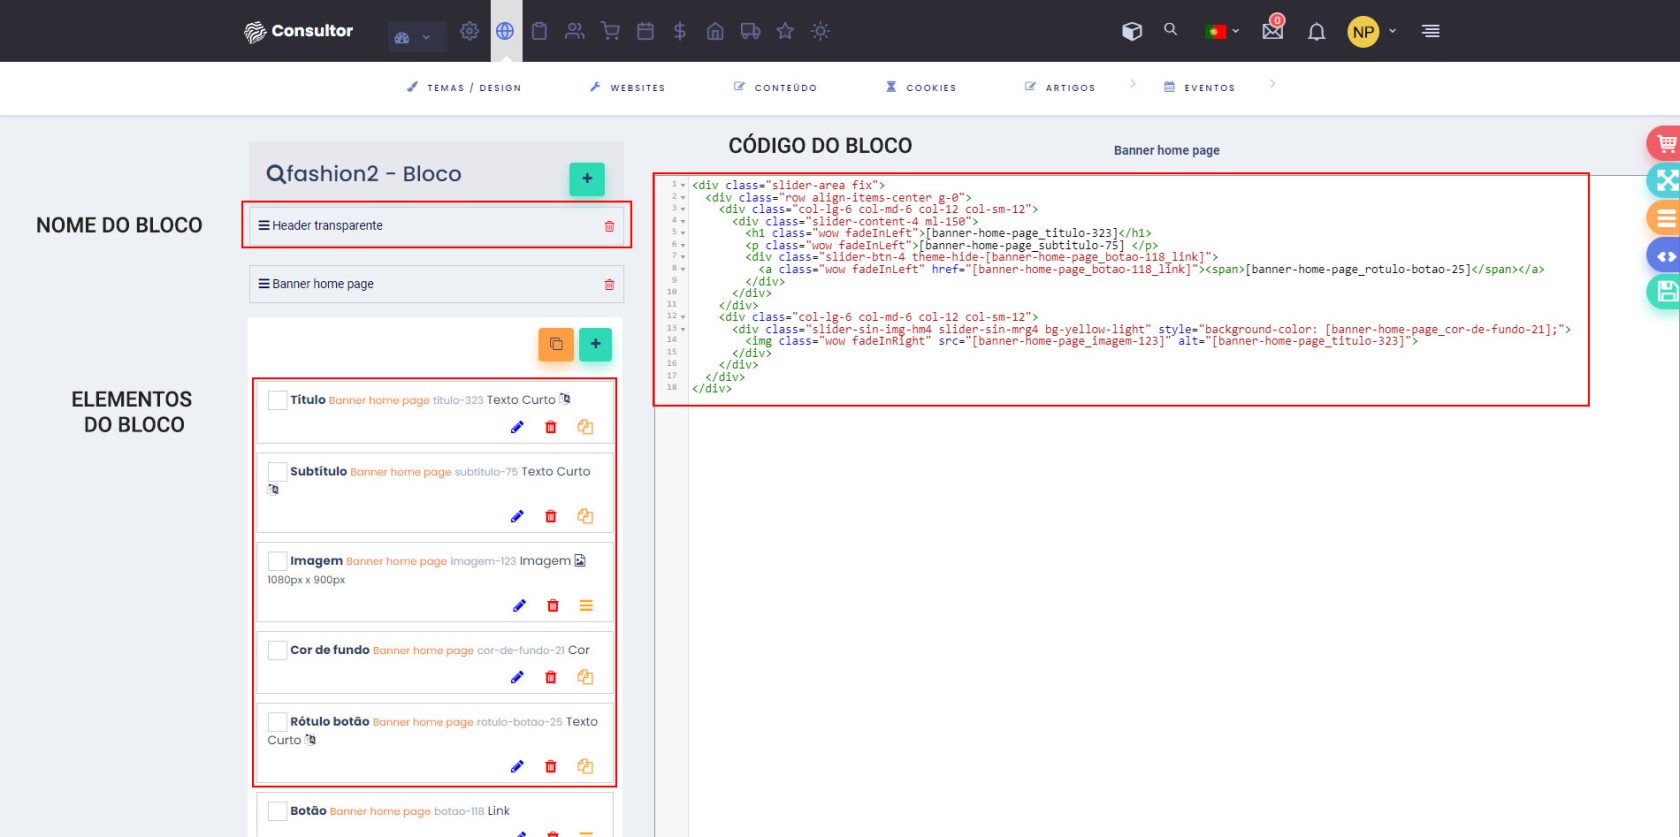Open the Artigos tab

point(1060,88)
